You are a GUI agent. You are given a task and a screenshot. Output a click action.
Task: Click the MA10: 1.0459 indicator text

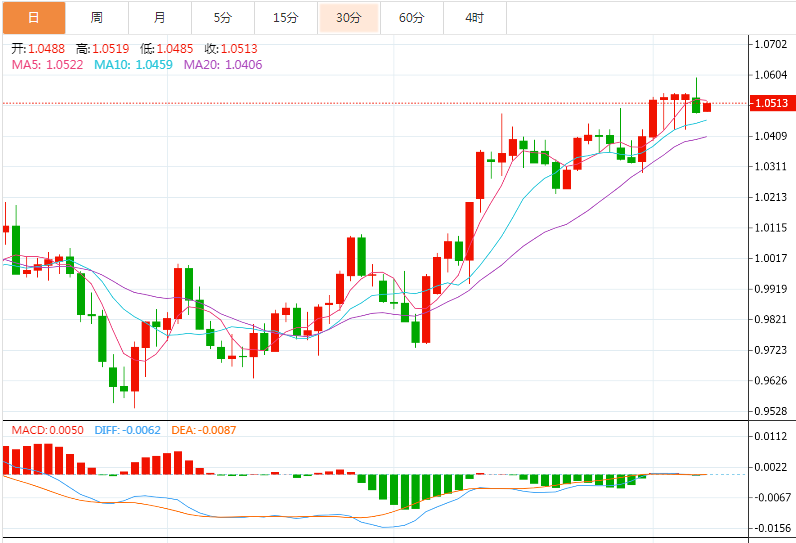(134, 64)
